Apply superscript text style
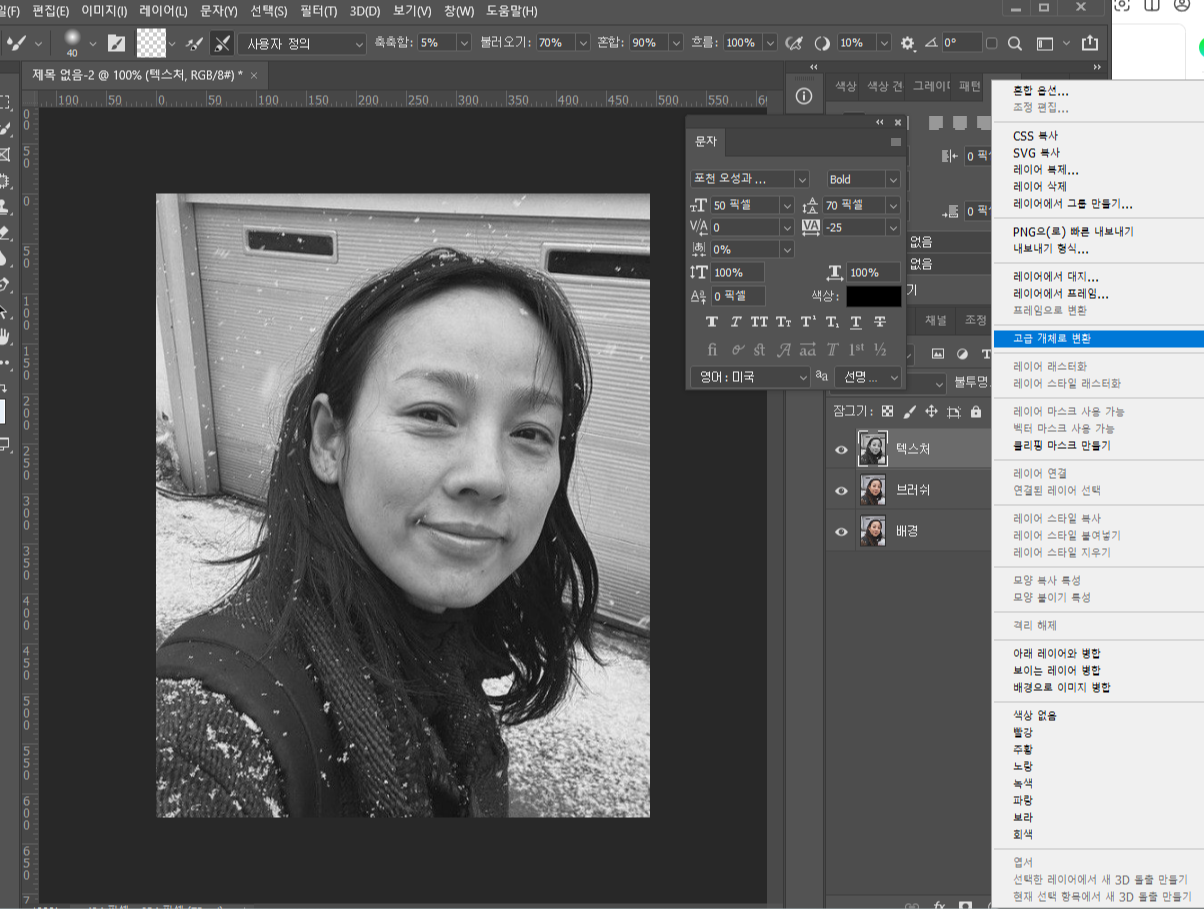 coord(808,322)
